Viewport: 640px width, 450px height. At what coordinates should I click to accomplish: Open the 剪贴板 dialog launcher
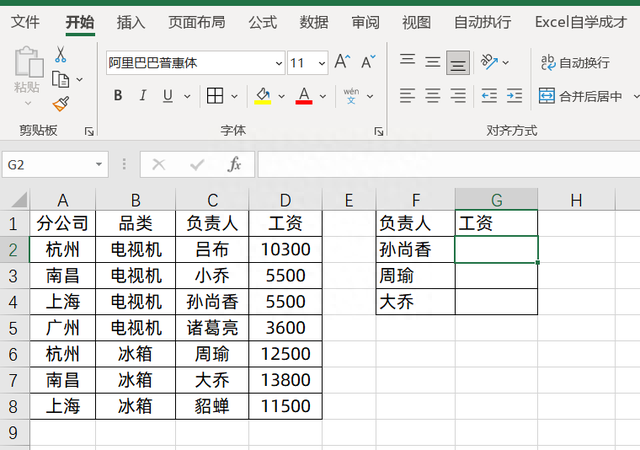click(89, 131)
